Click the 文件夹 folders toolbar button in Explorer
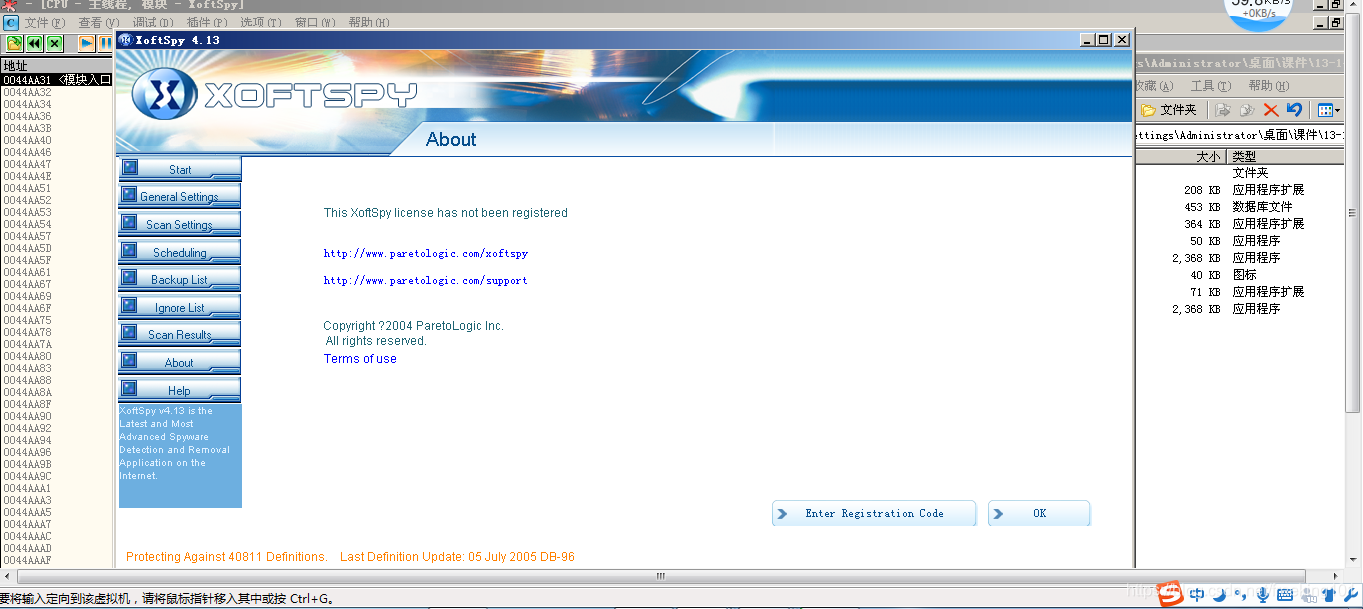 click(1169, 110)
